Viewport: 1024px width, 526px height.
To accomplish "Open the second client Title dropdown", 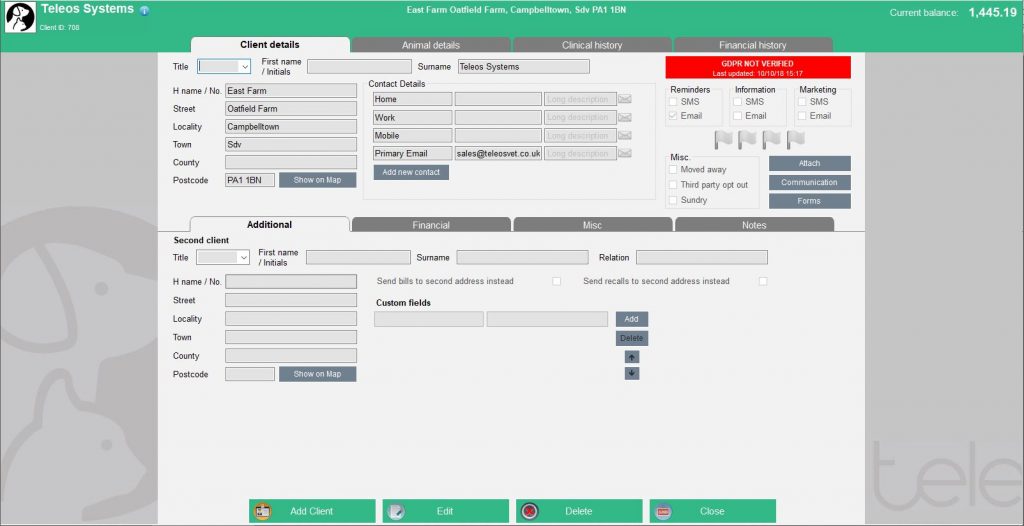I will pyautogui.click(x=223, y=257).
